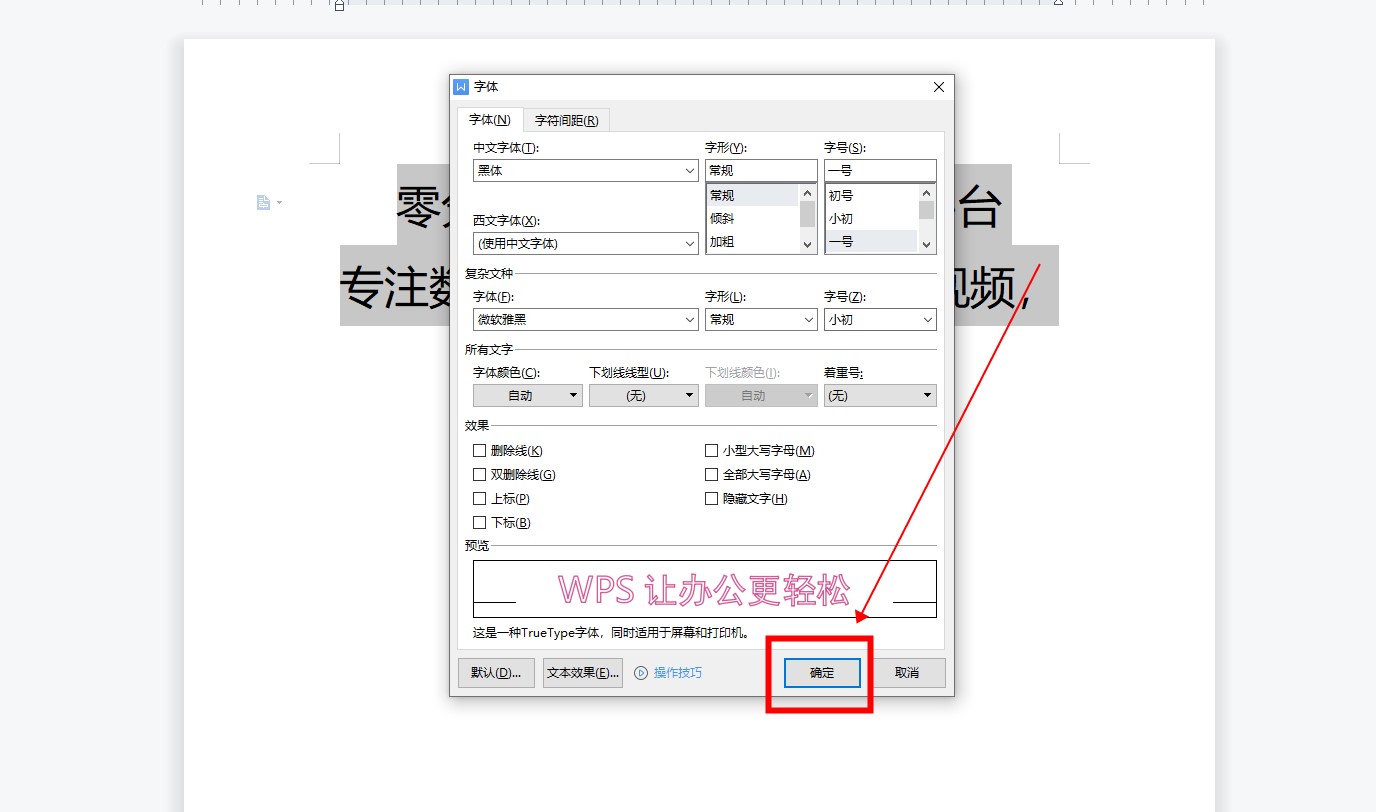
Task: Click the 确定 button
Action: 822,673
